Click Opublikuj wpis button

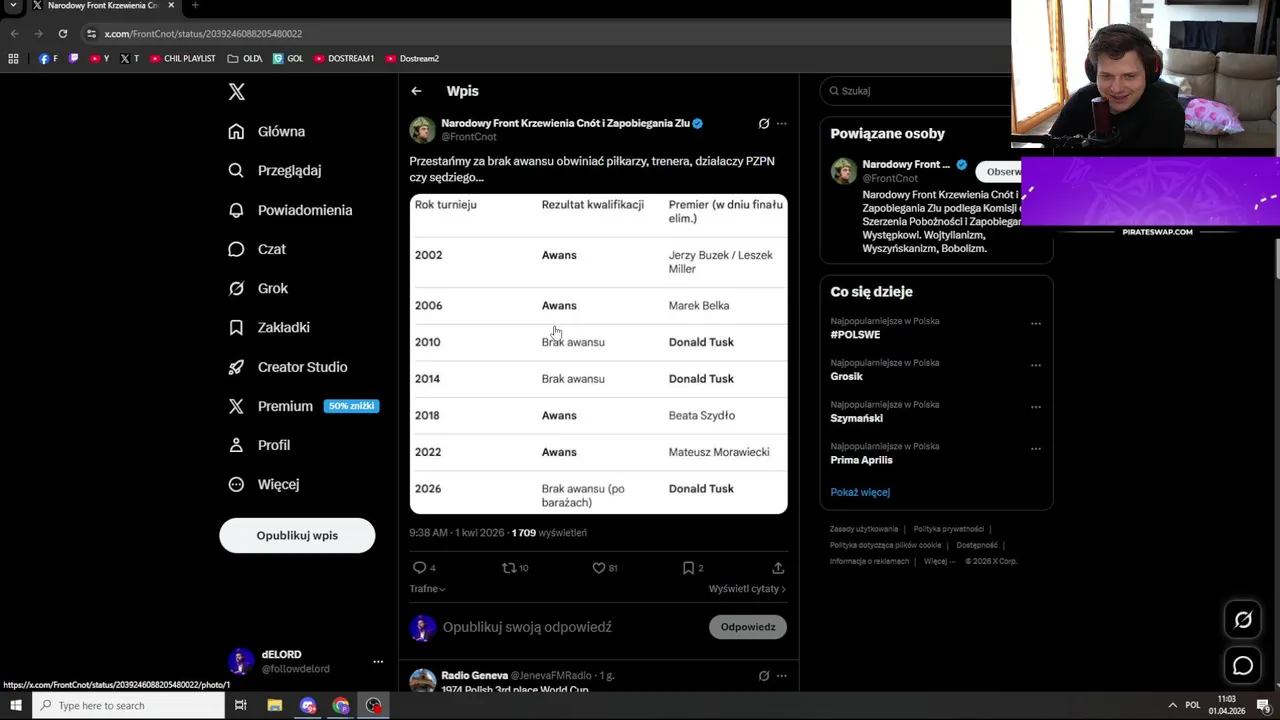(297, 535)
